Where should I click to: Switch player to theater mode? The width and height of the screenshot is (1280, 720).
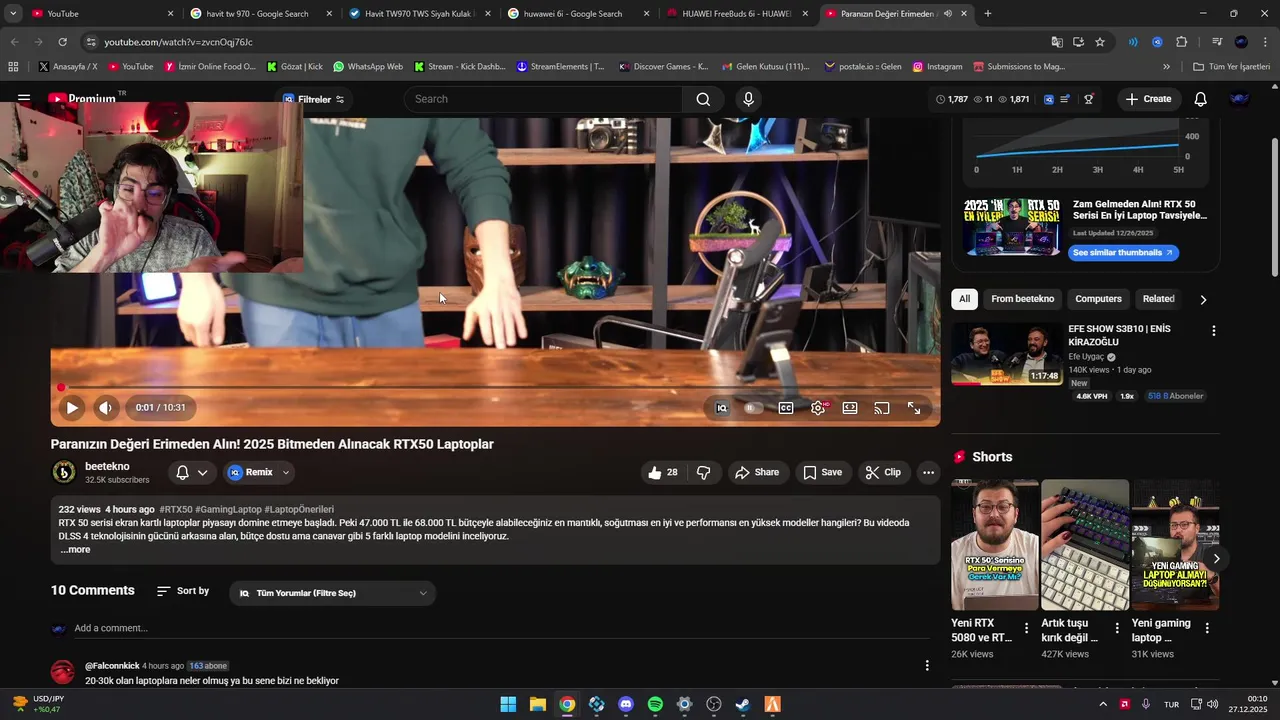(x=850, y=408)
